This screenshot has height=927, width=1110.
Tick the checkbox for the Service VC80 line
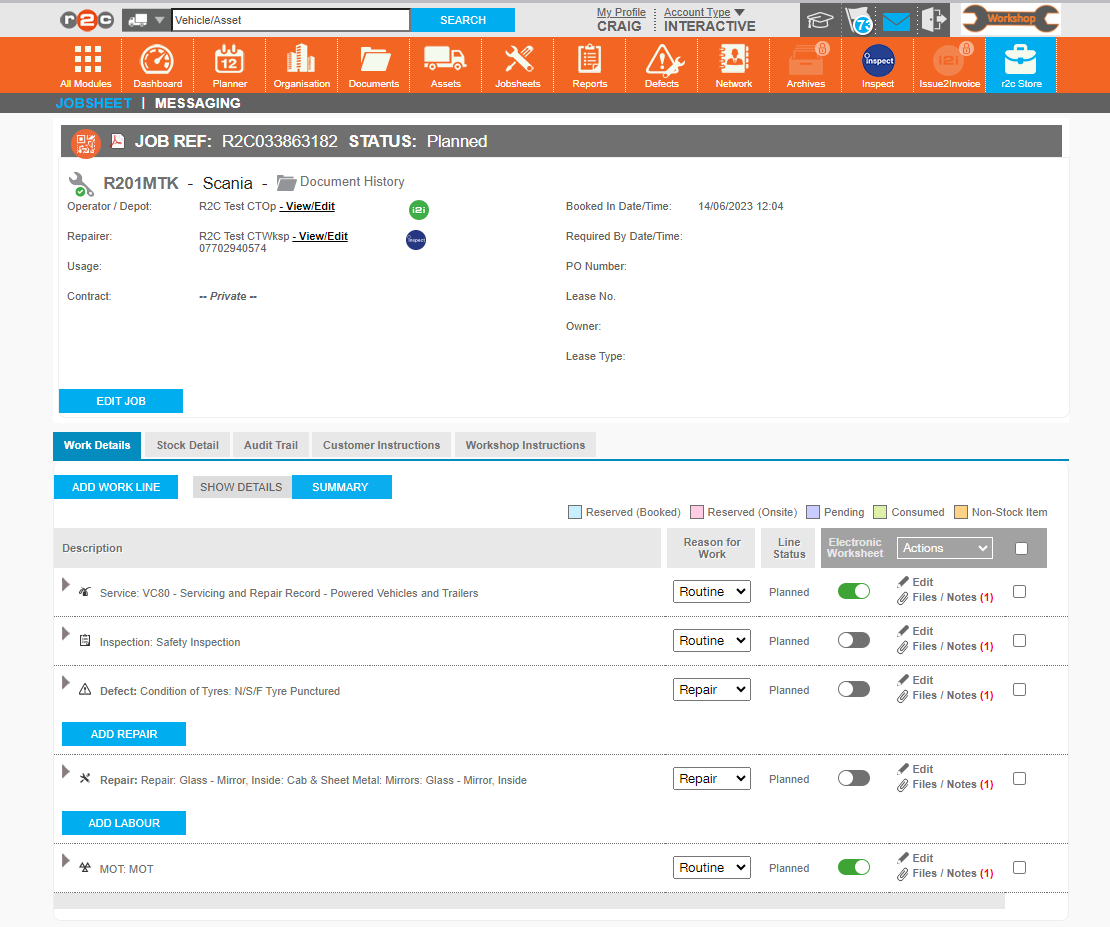pos(1019,591)
